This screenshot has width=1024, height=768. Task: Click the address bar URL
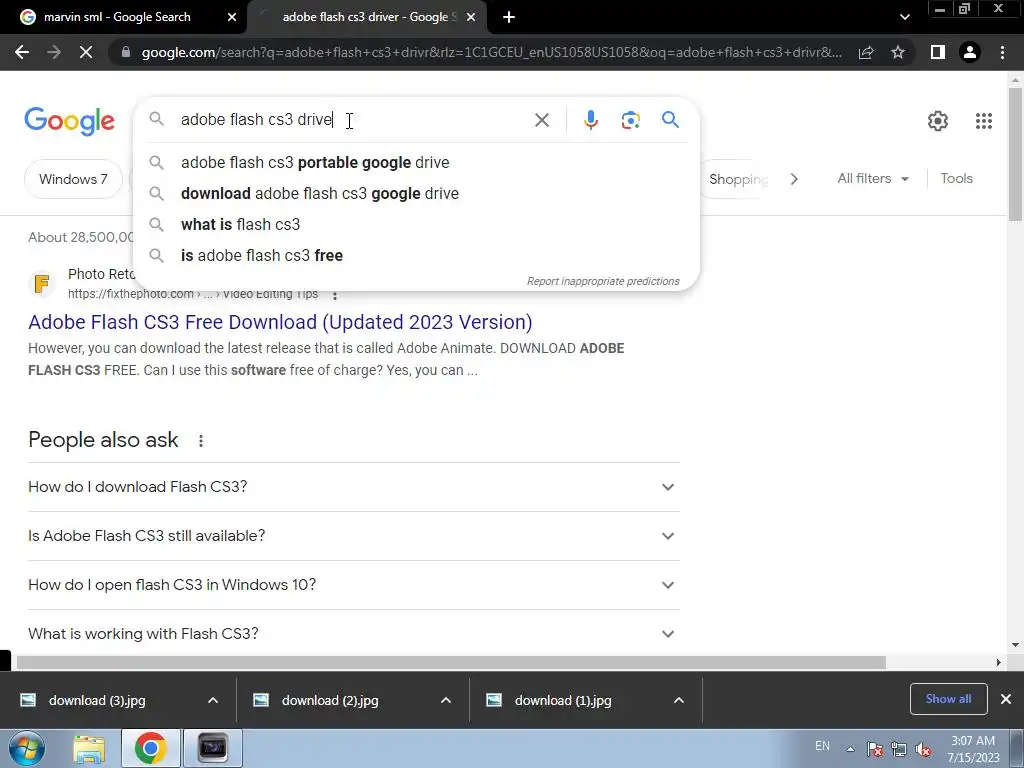point(491,52)
